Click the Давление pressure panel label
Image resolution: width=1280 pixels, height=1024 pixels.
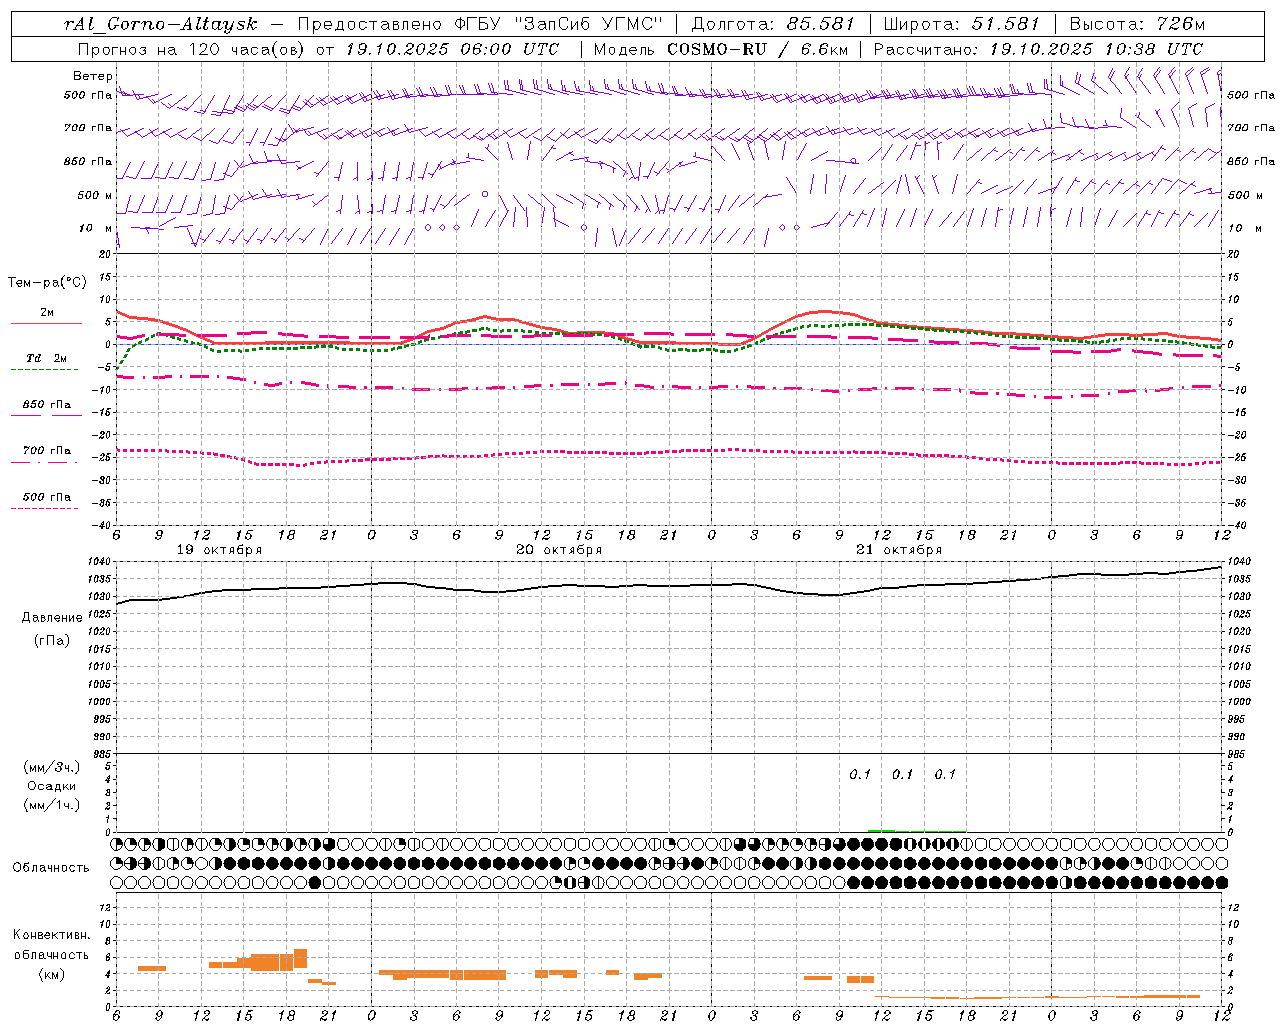point(52,618)
